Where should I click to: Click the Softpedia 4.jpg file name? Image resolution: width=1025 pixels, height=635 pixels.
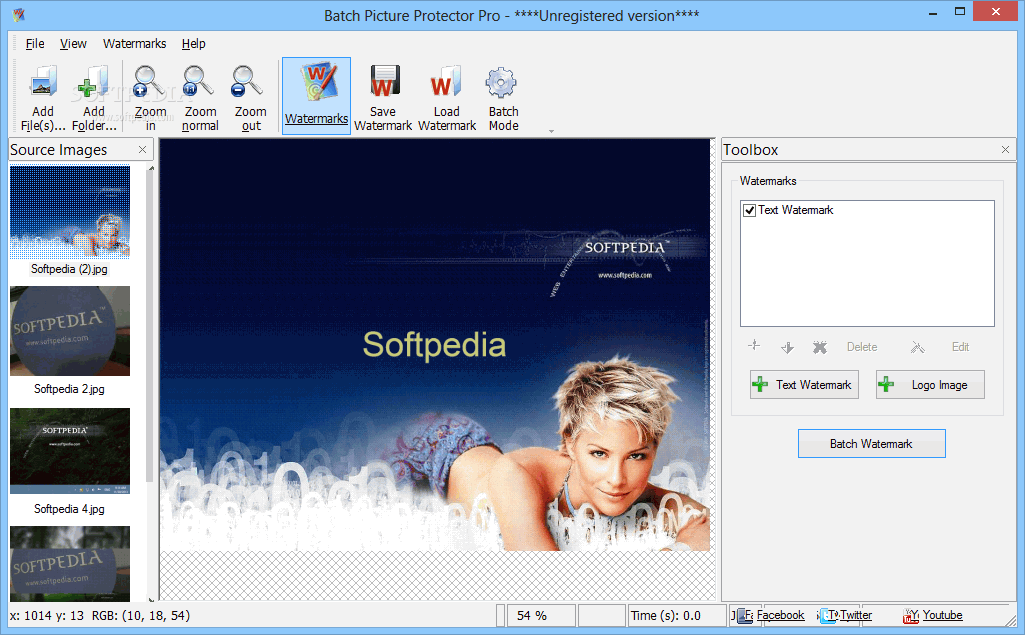point(69,509)
